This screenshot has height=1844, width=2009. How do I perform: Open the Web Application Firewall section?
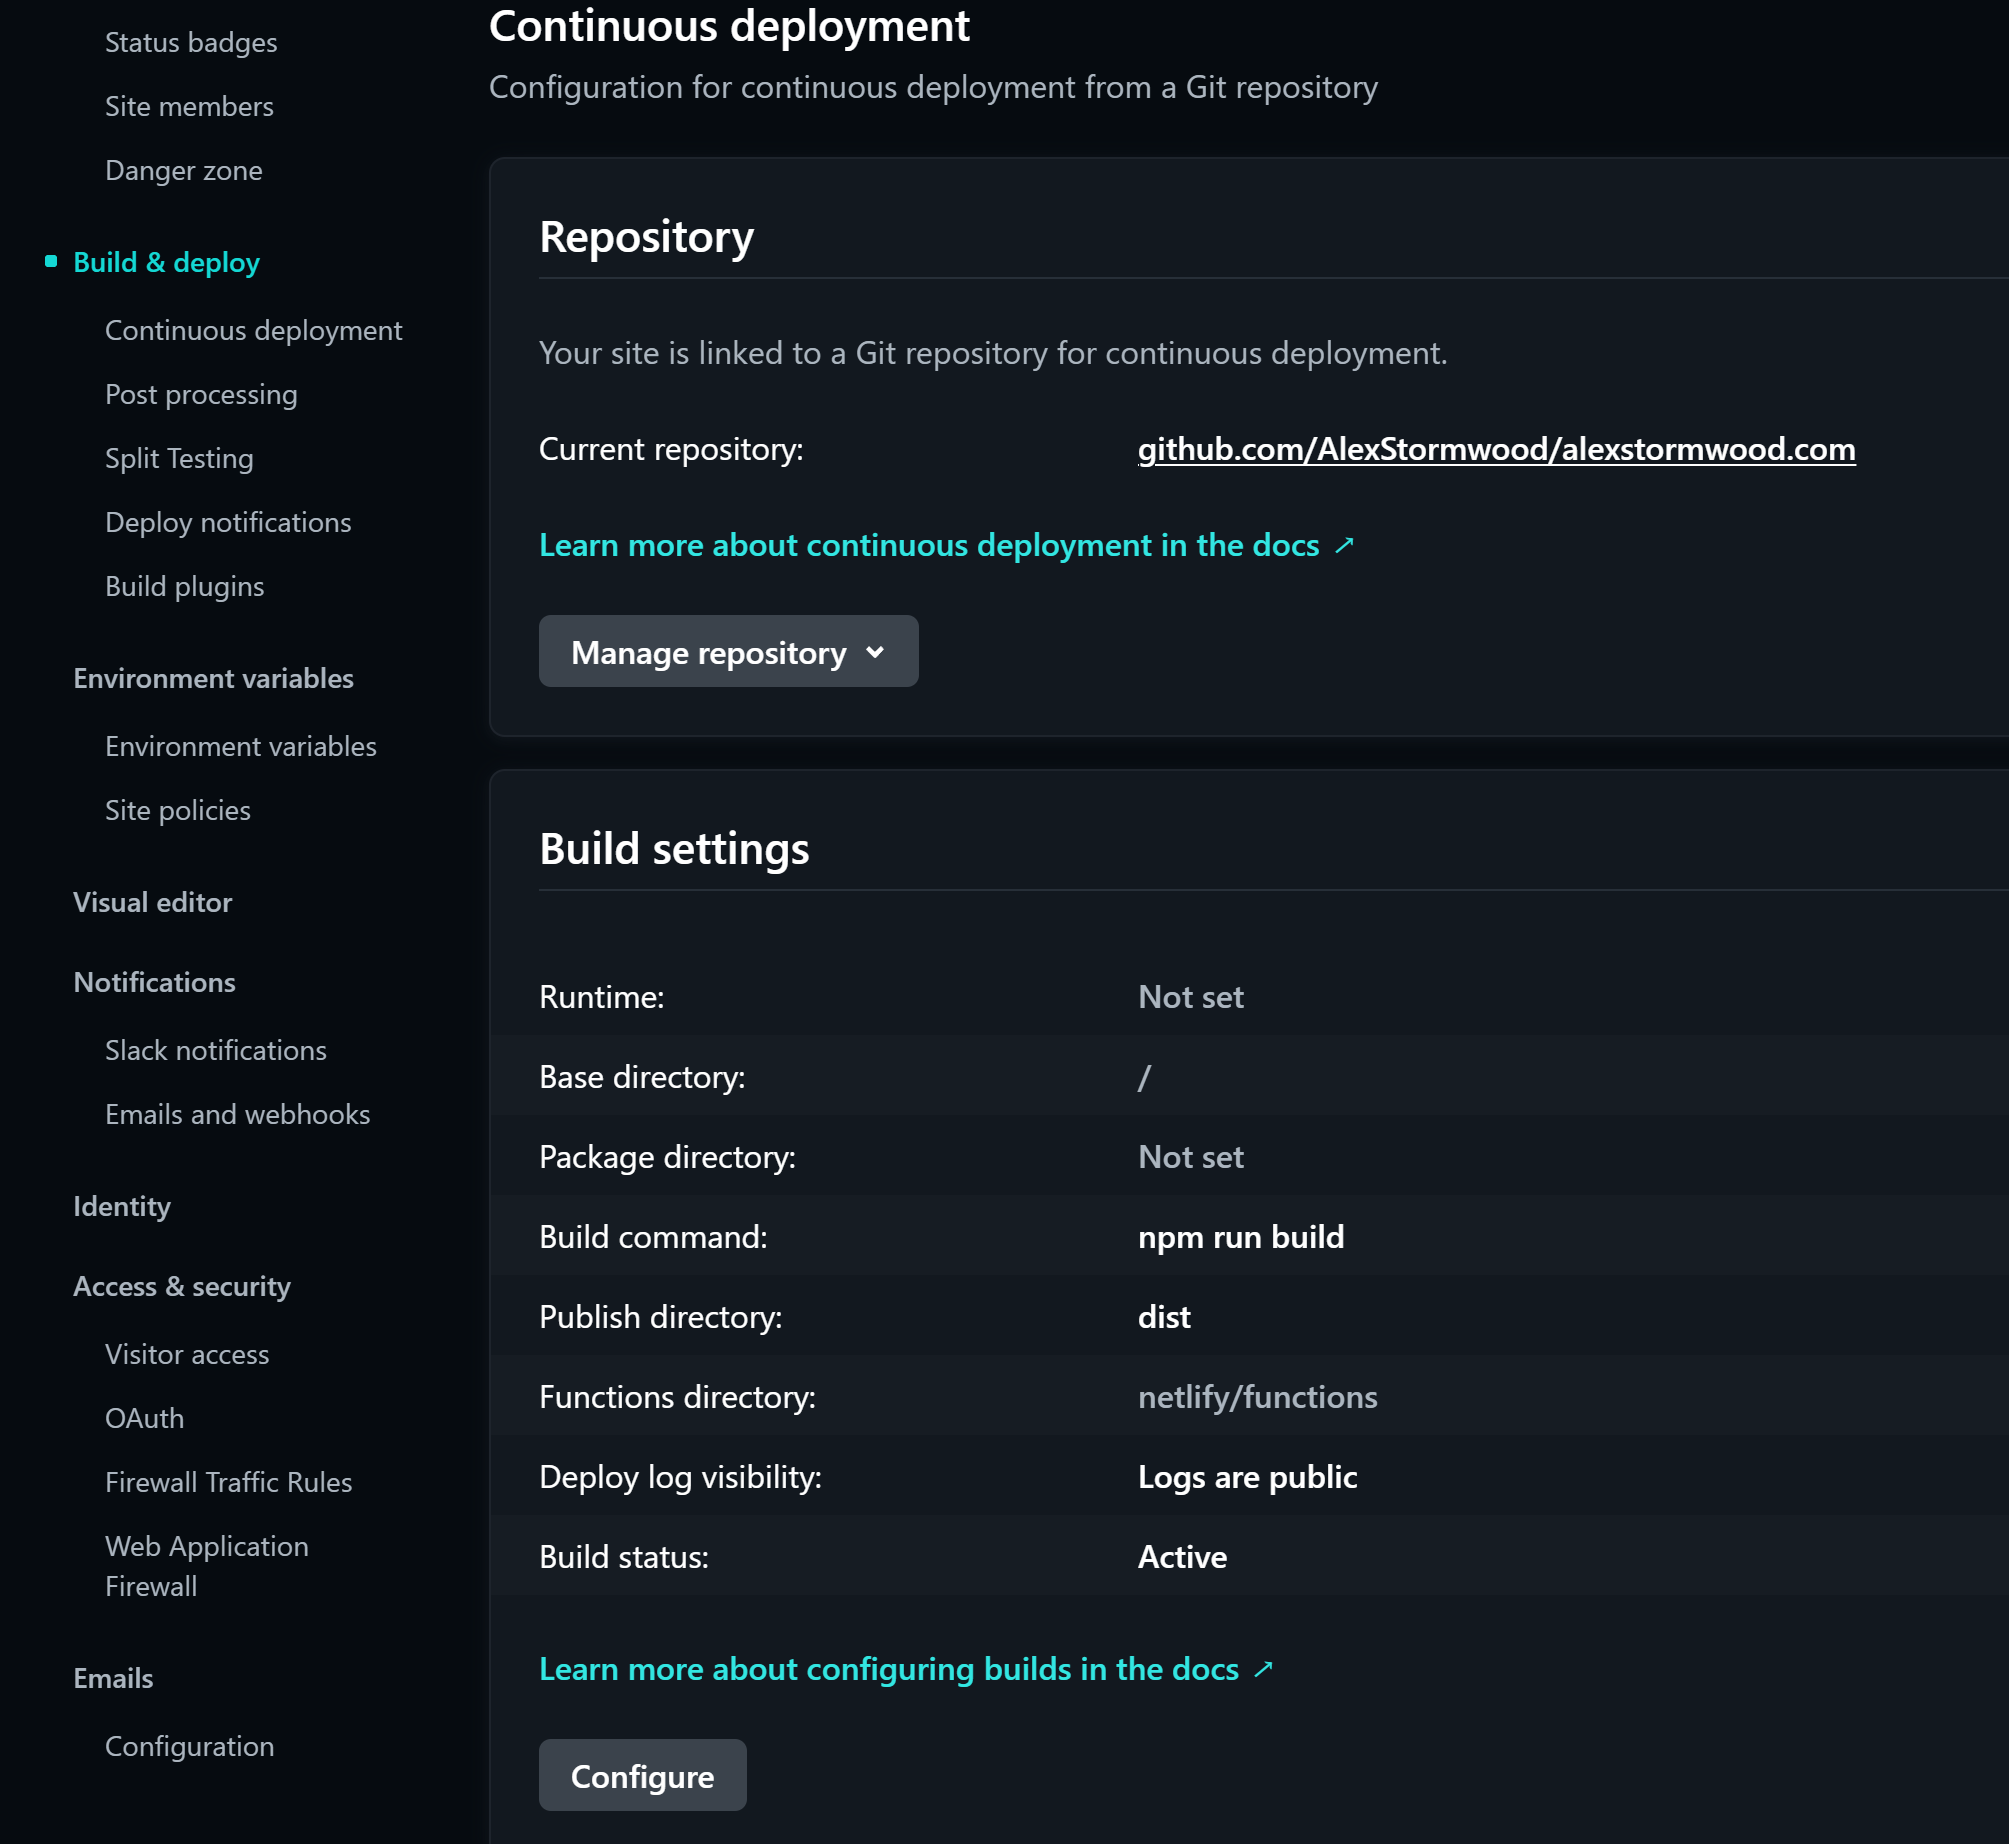(x=206, y=1565)
